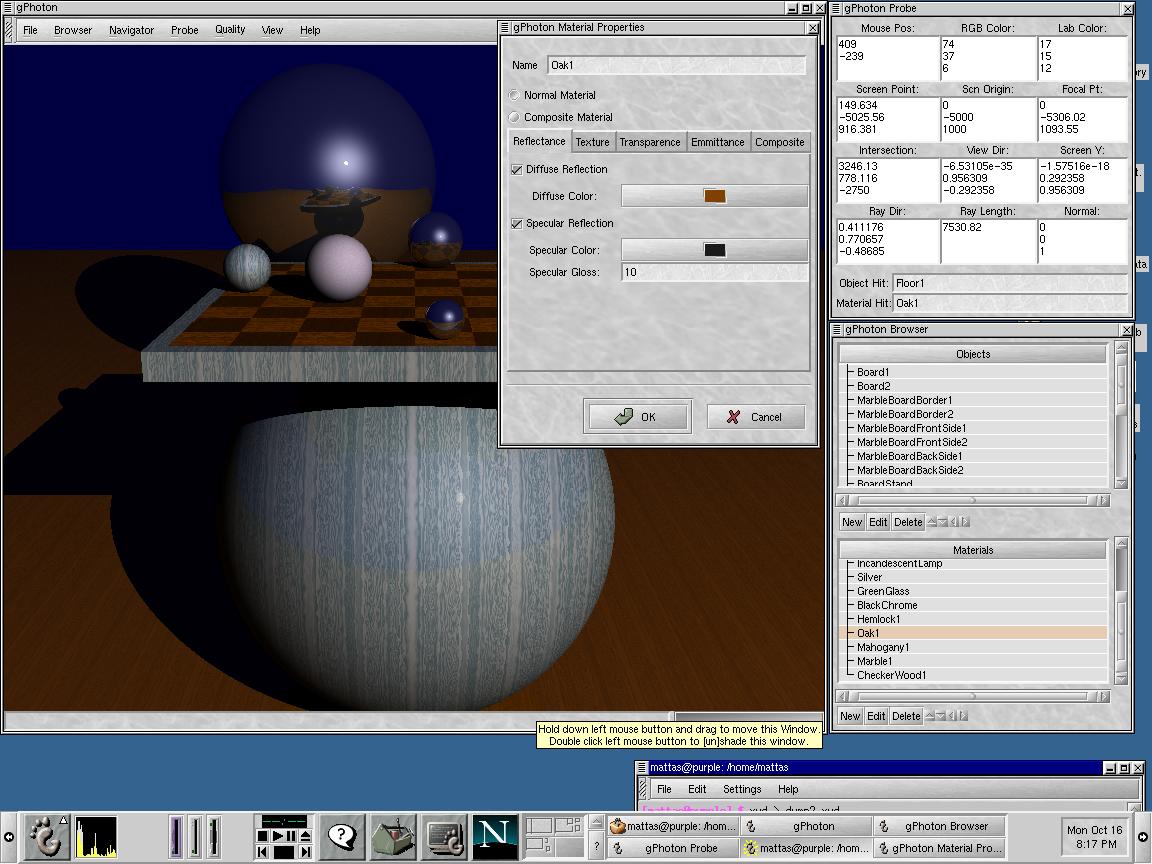Screen dimensions: 1152x864
Task: Click the green checkmark OK button
Action: coord(636,417)
